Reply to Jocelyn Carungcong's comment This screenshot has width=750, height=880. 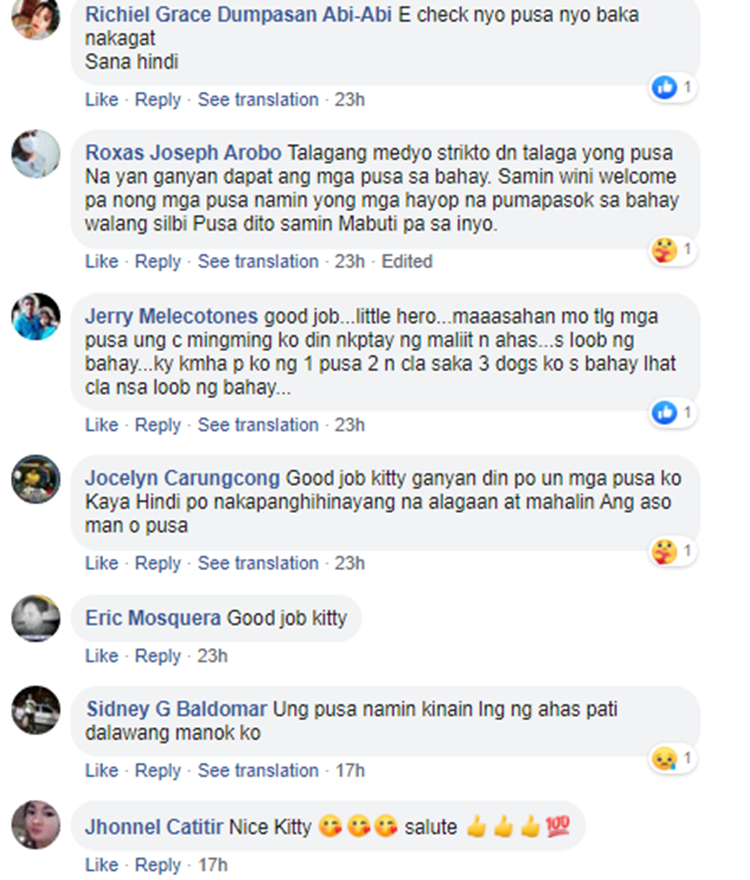tap(158, 563)
